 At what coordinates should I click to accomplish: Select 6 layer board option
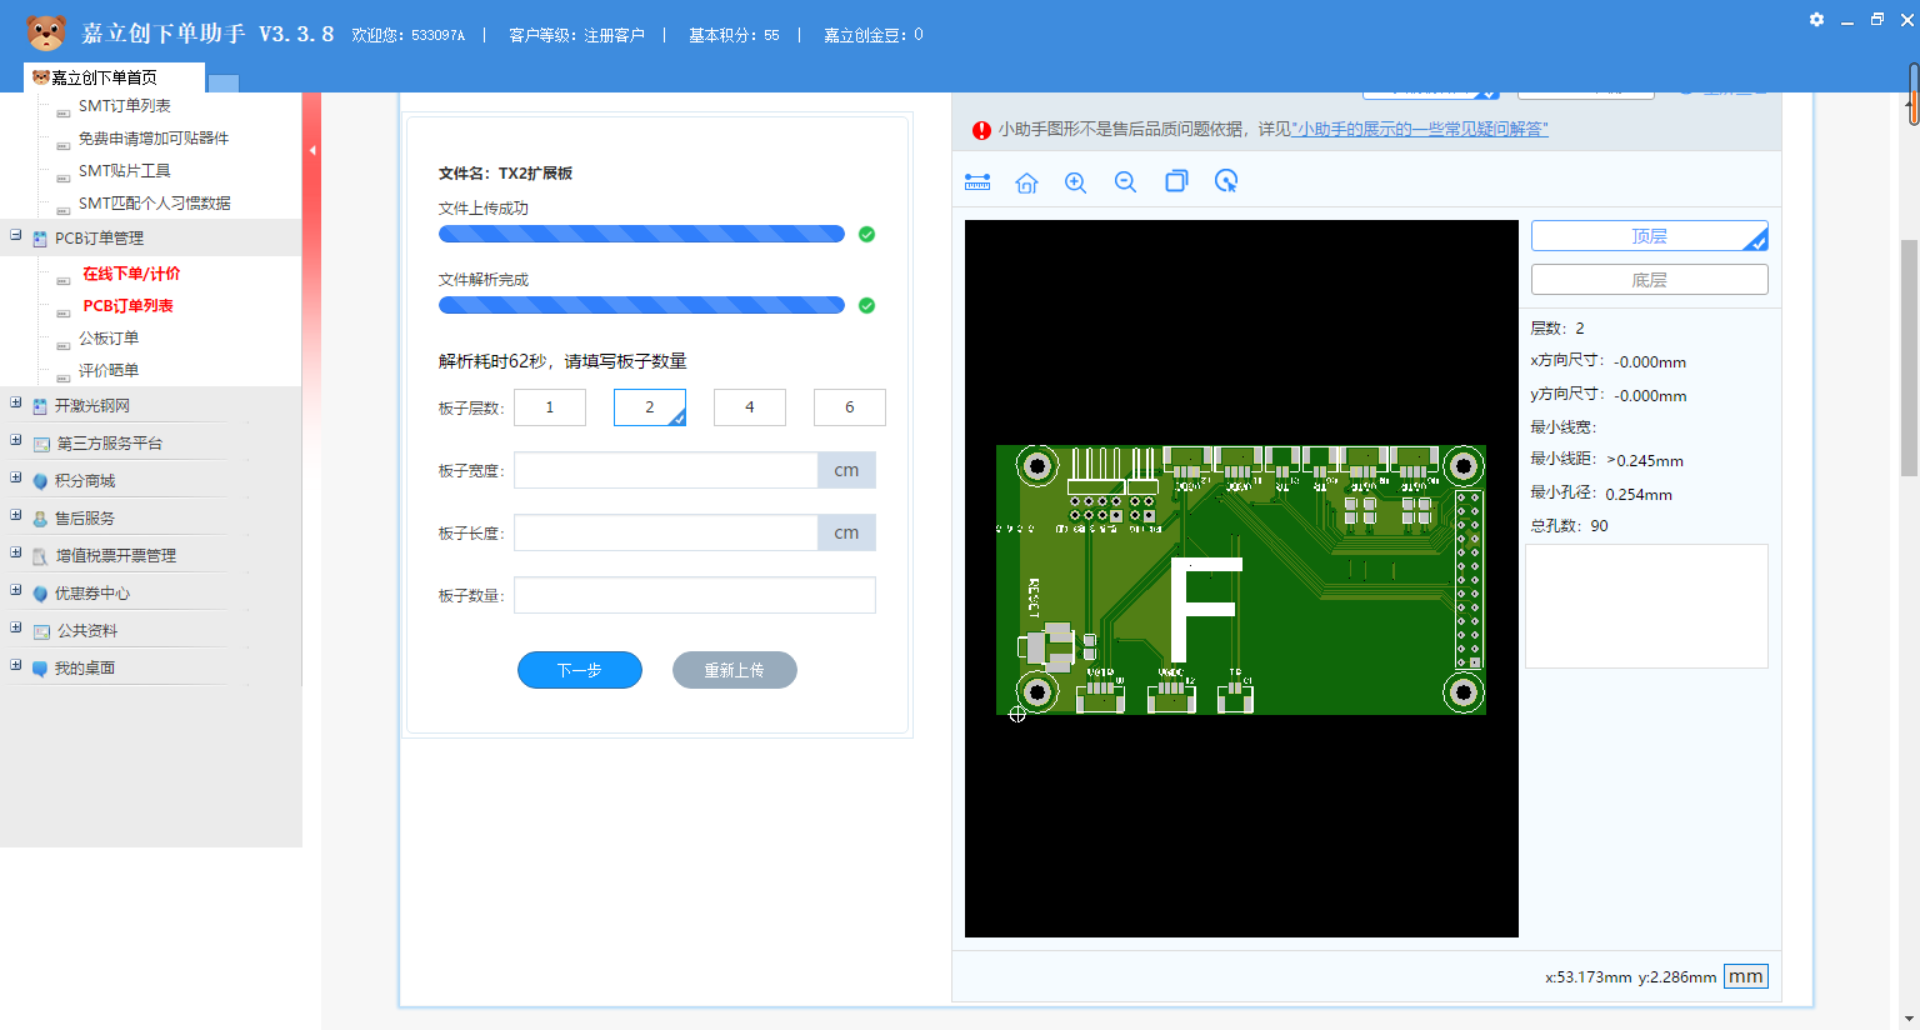(849, 407)
